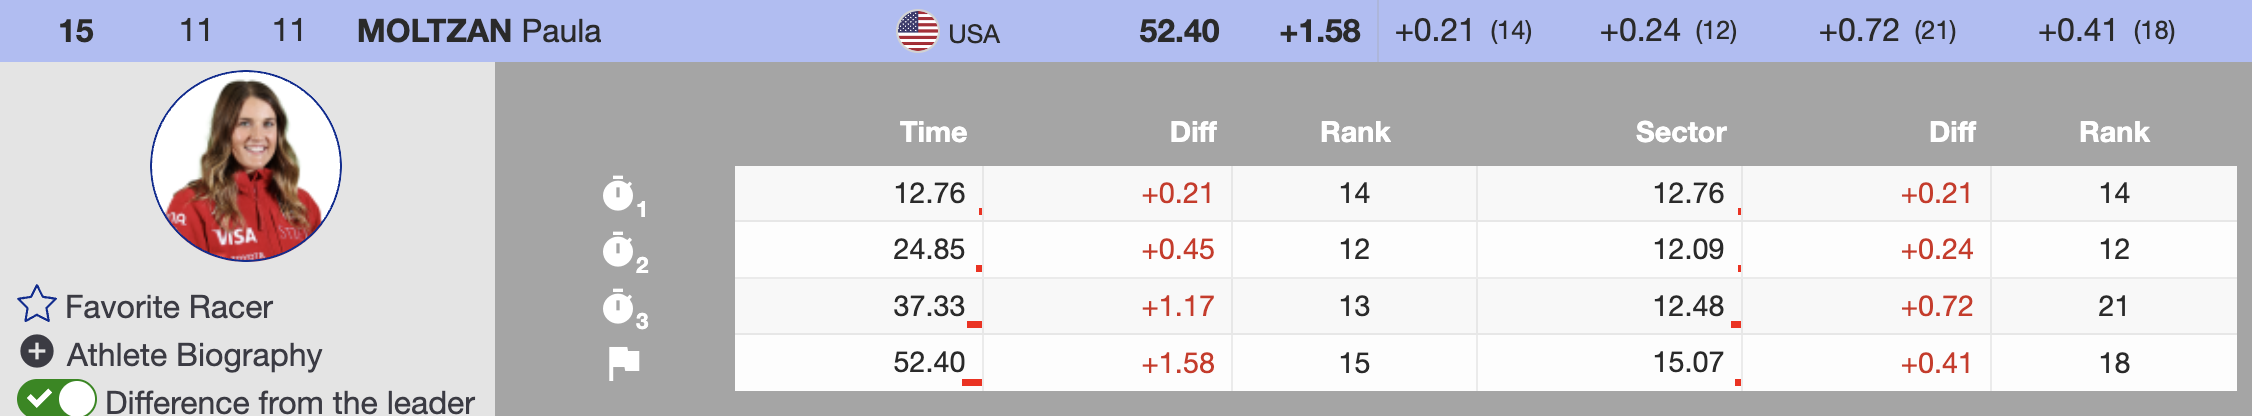
Task: Click the Time column header
Action: [933, 132]
